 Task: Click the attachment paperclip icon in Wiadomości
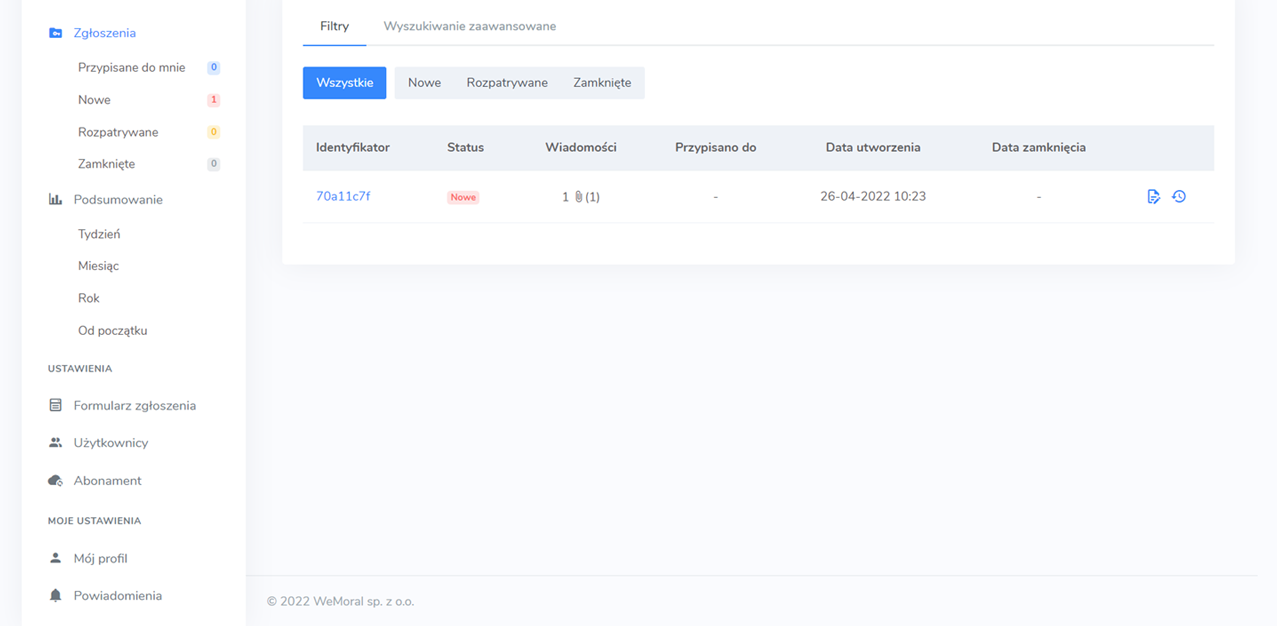[578, 197]
